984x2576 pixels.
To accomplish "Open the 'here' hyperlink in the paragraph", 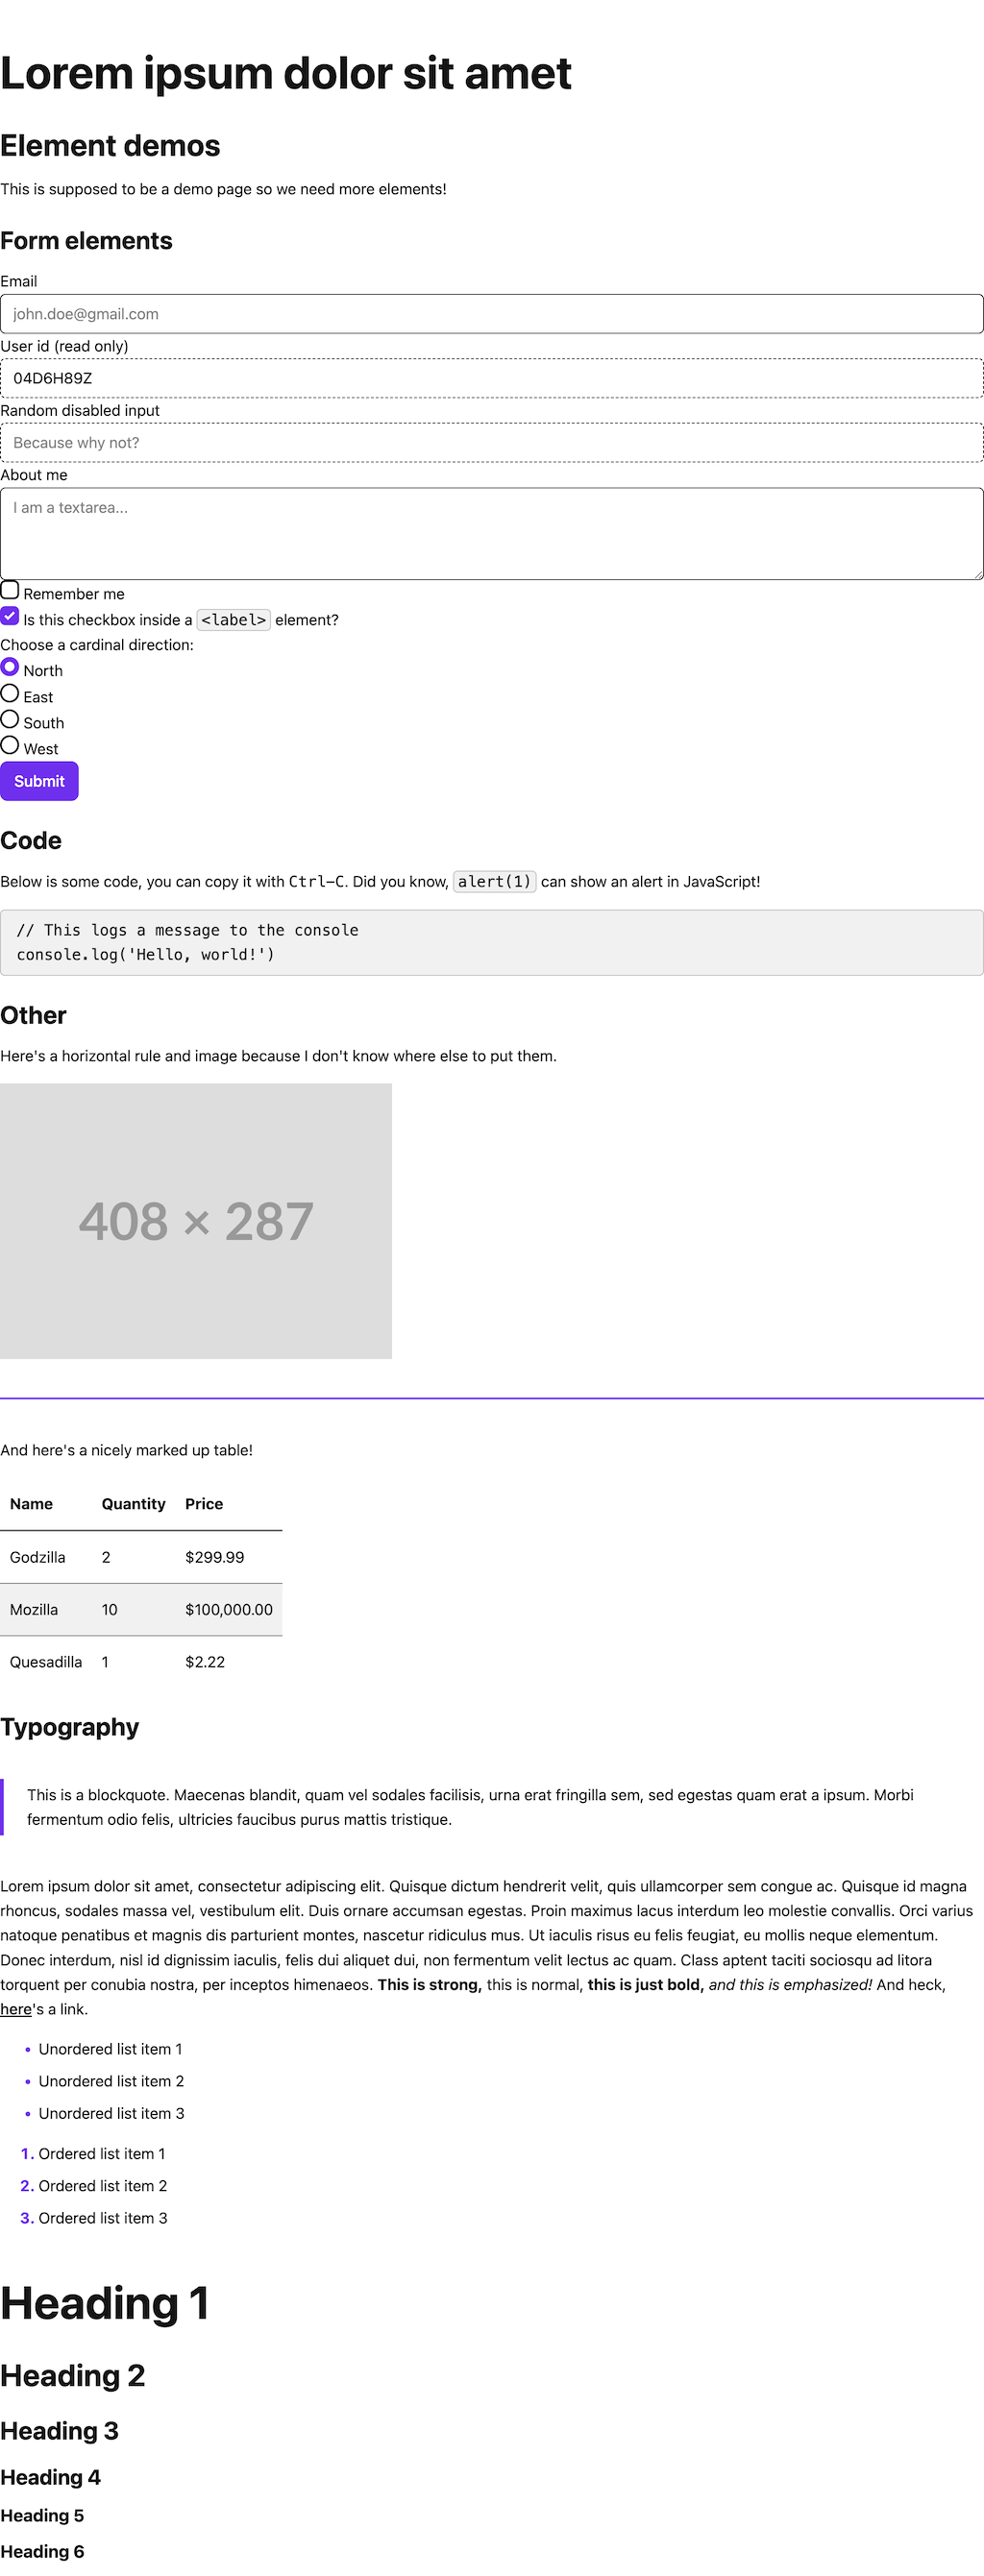I will (x=16, y=2009).
